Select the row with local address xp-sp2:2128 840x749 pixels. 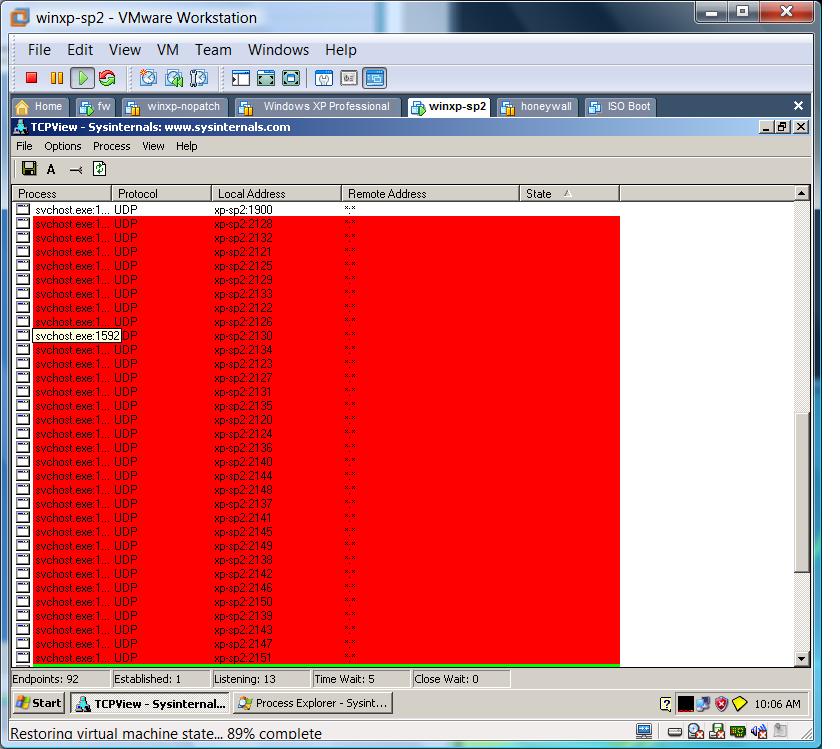(316, 223)
